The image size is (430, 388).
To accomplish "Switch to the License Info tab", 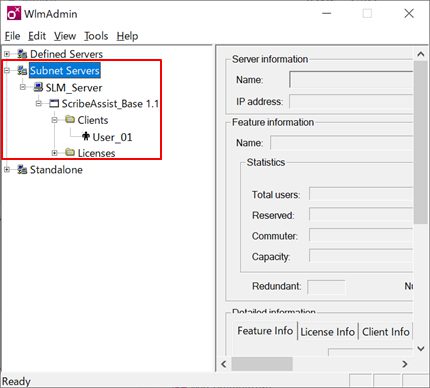I will [x=328, y=332].
